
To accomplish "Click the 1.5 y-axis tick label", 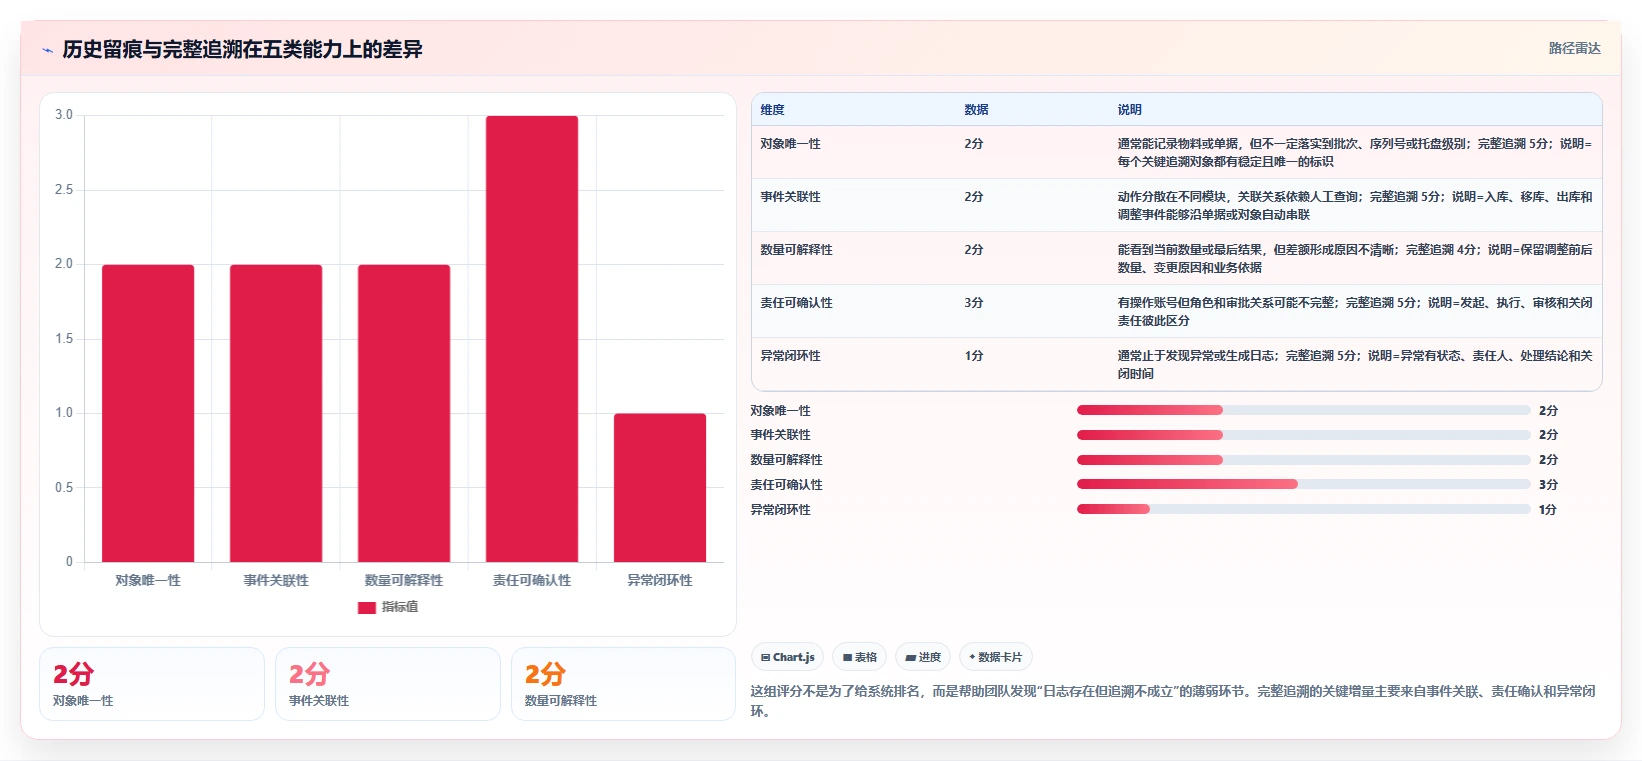I will click(x=64, y=339).
